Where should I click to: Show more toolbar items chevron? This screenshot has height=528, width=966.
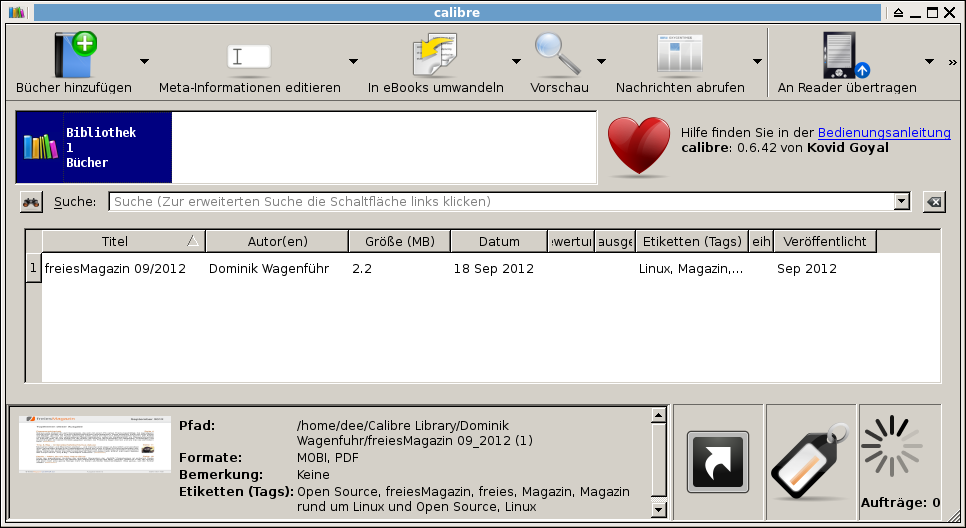952,62
